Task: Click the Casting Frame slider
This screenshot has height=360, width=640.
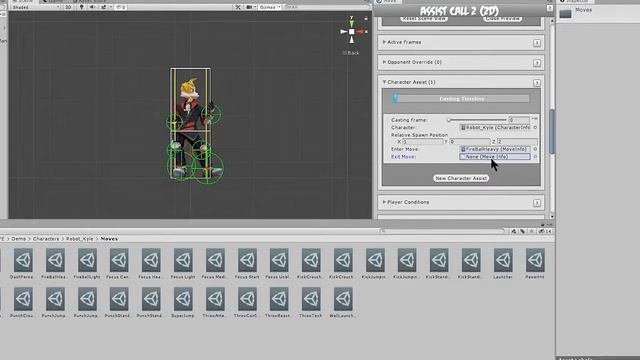Action: (476, 120)
